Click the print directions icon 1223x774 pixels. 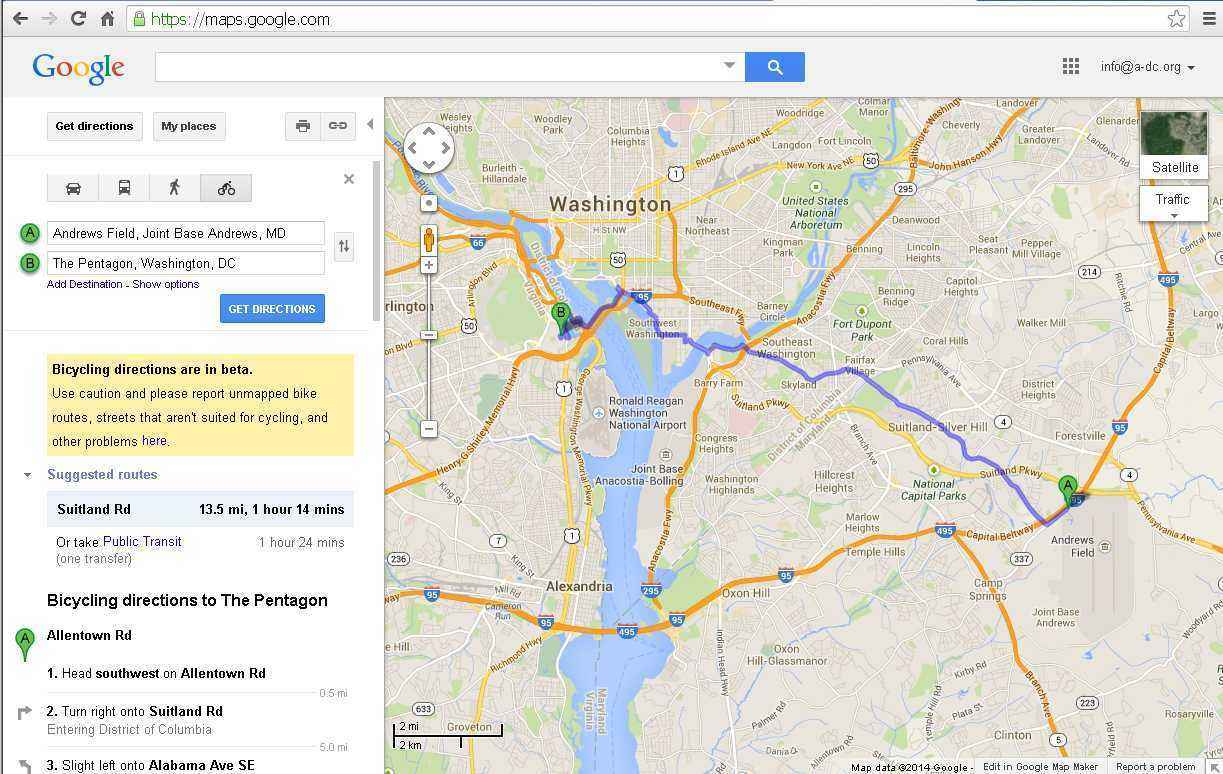(x=303, y=126)
